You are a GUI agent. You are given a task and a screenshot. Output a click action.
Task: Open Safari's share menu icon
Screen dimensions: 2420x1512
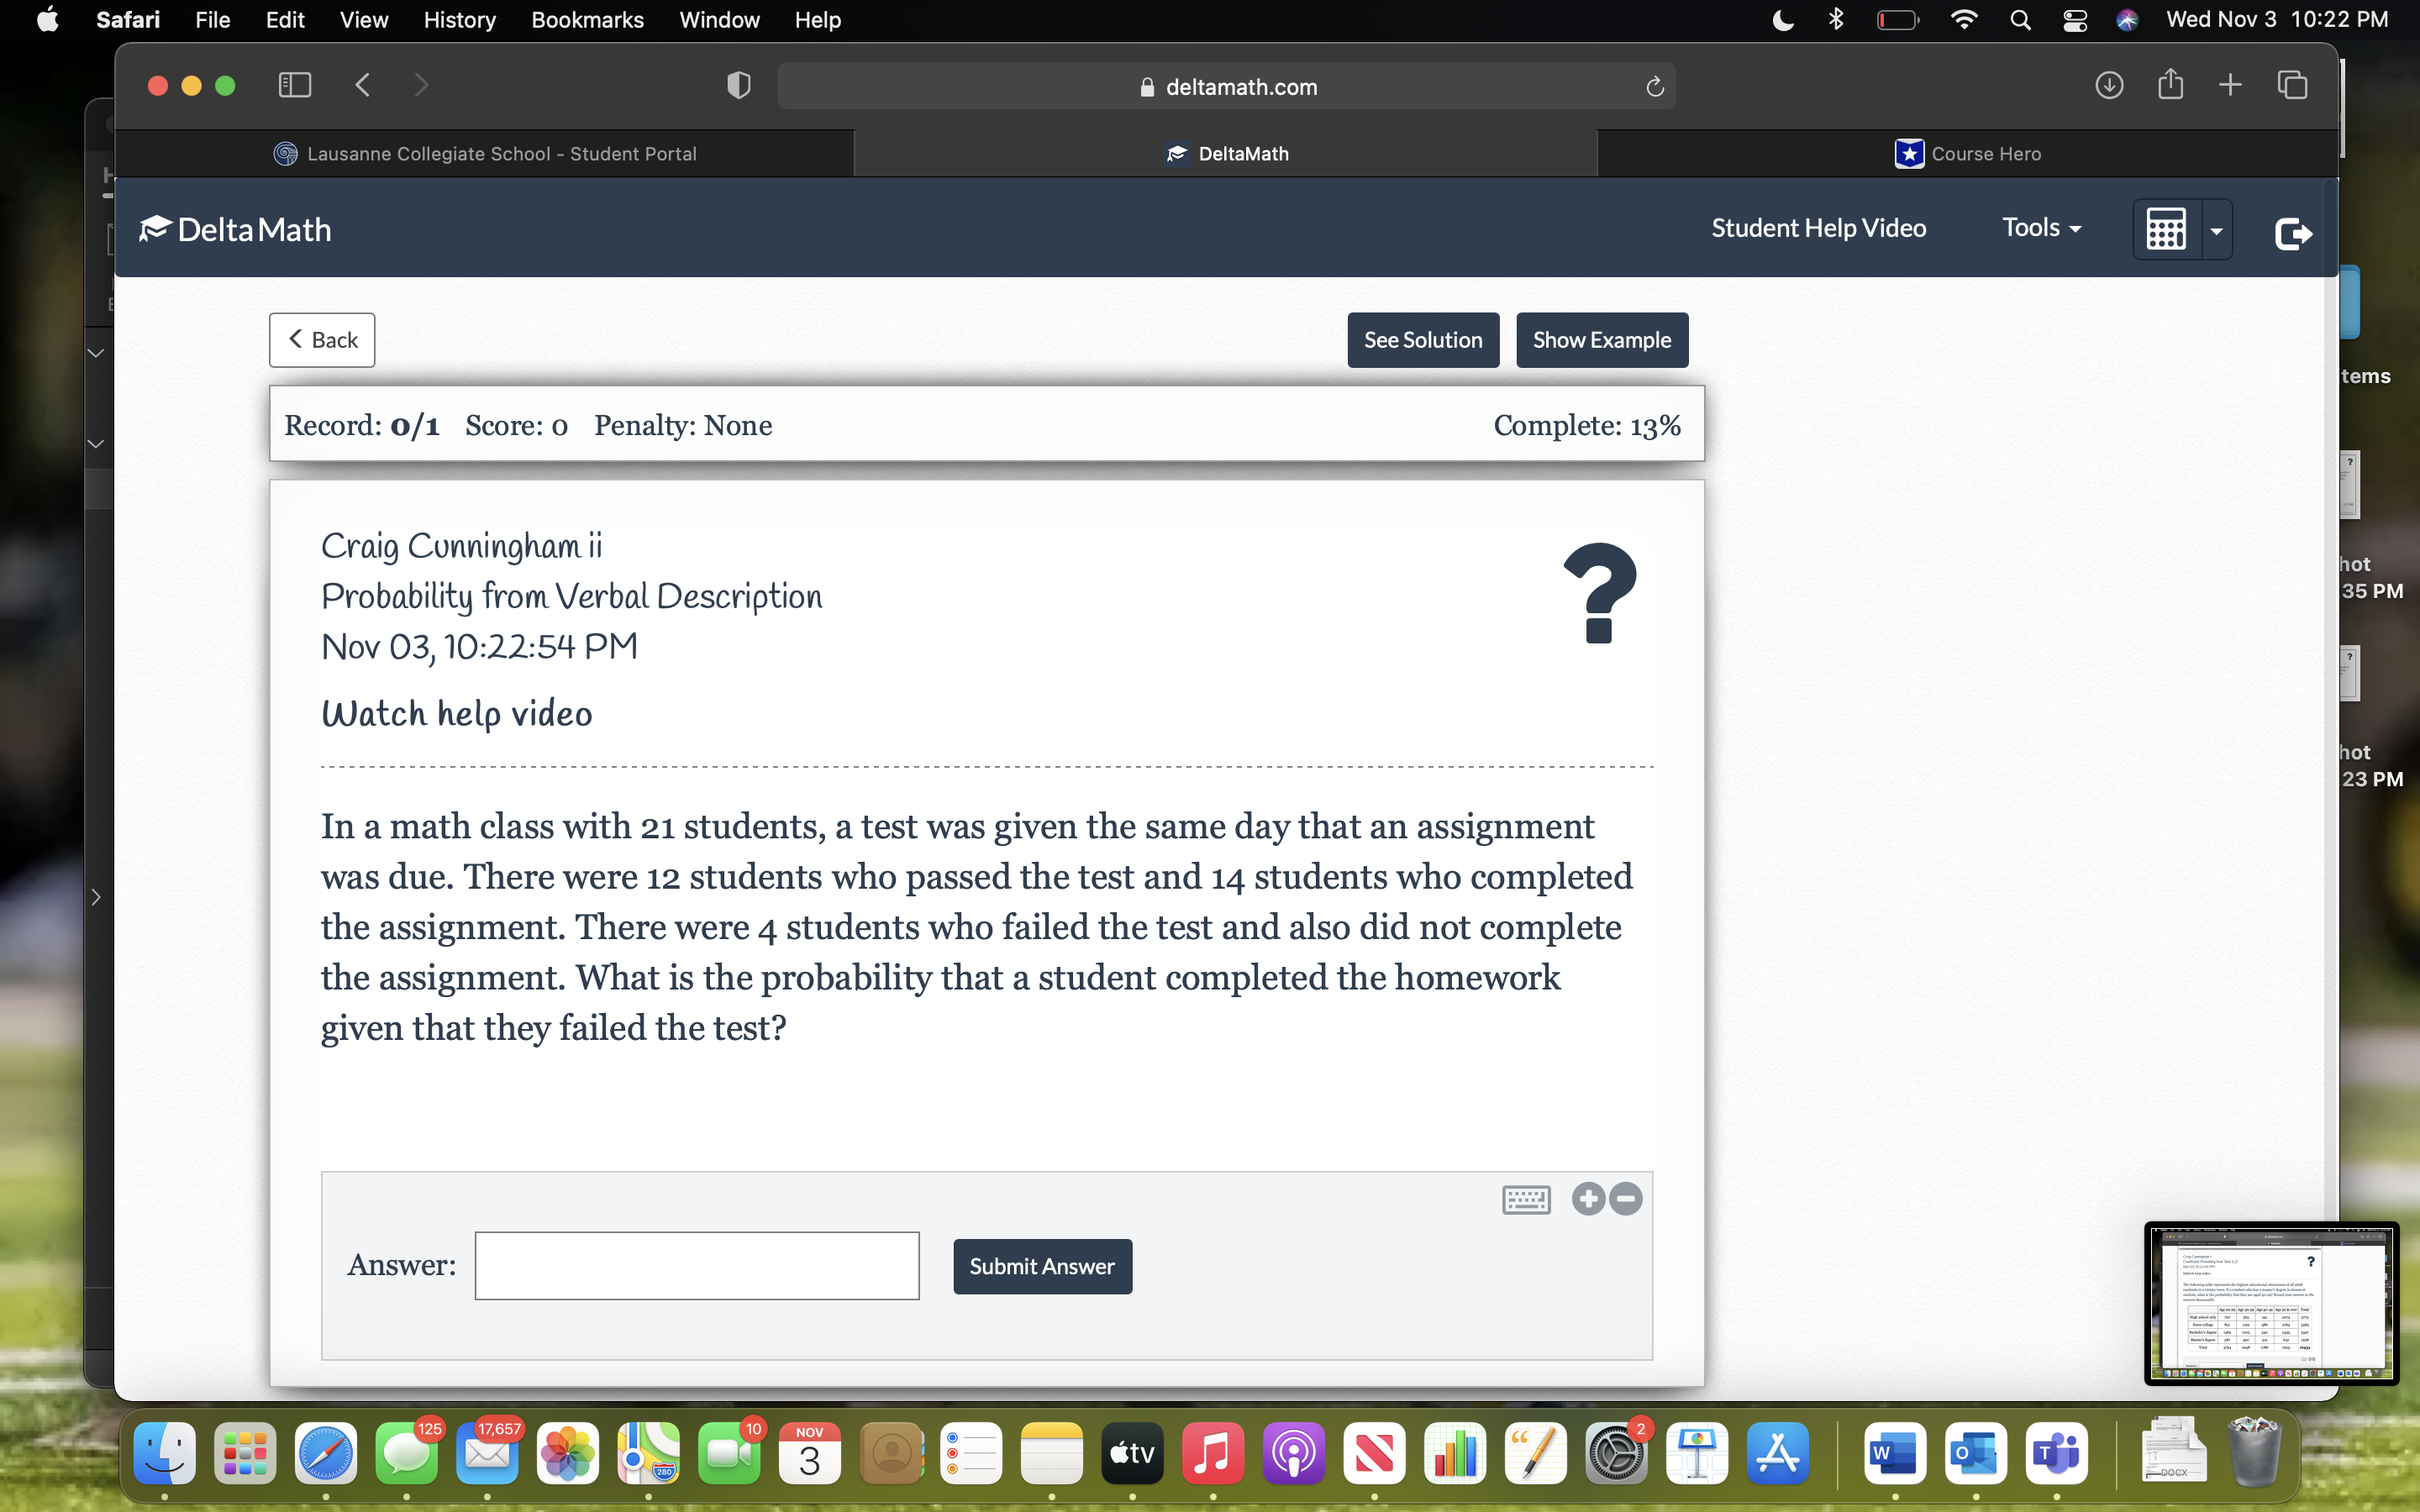tap(2170, 85)
